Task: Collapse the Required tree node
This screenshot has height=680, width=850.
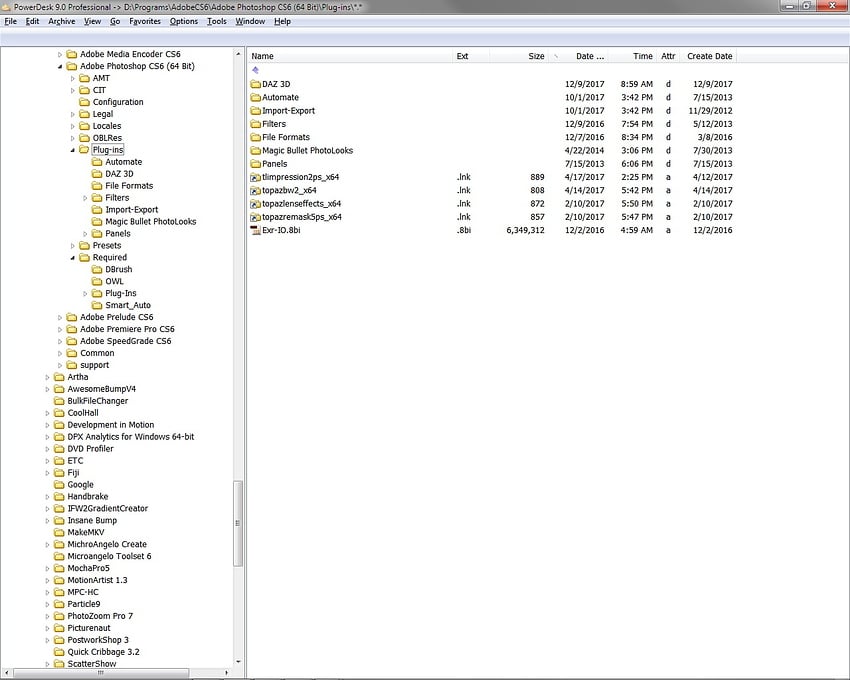Action: [x=73, y=258]
